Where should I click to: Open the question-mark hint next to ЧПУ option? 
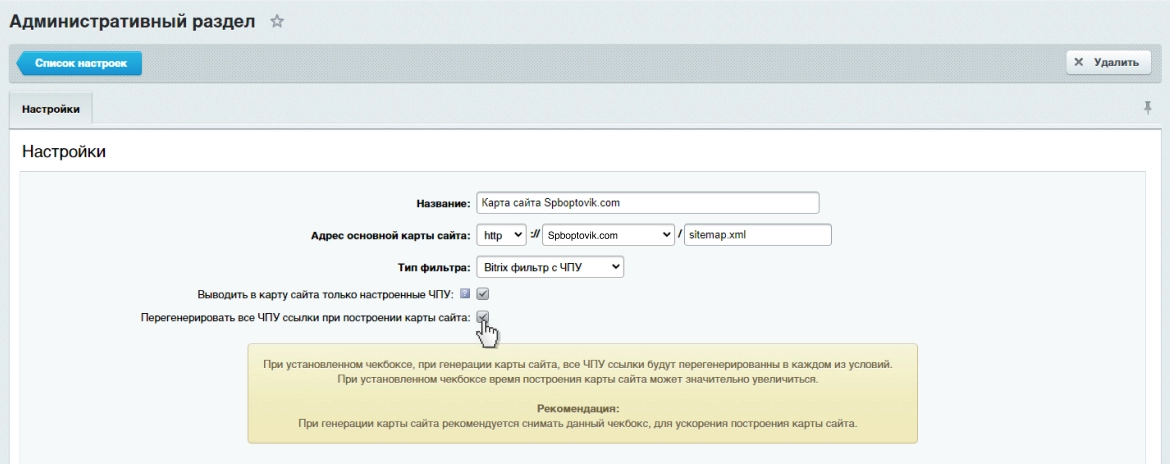pos(465,294)
